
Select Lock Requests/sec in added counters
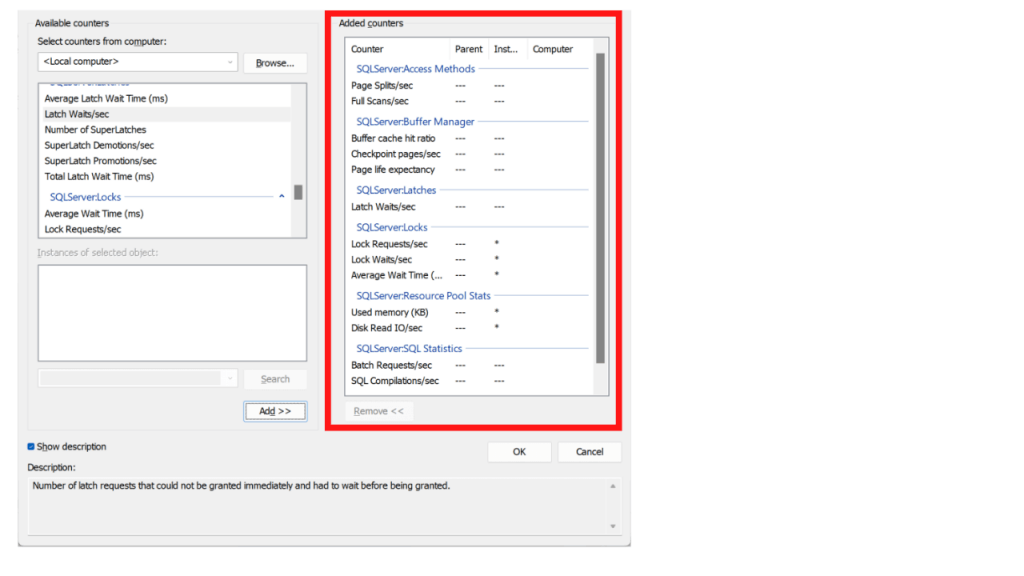click(389, 244)
